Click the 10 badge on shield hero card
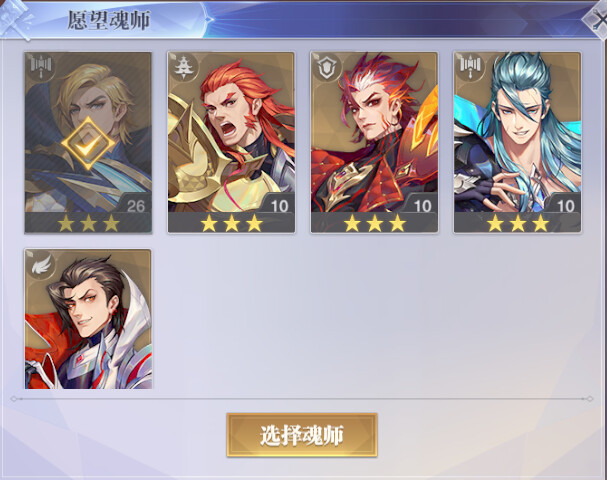Image resolution: width=607 pixels, height=480 pixels. click(422, 206)
